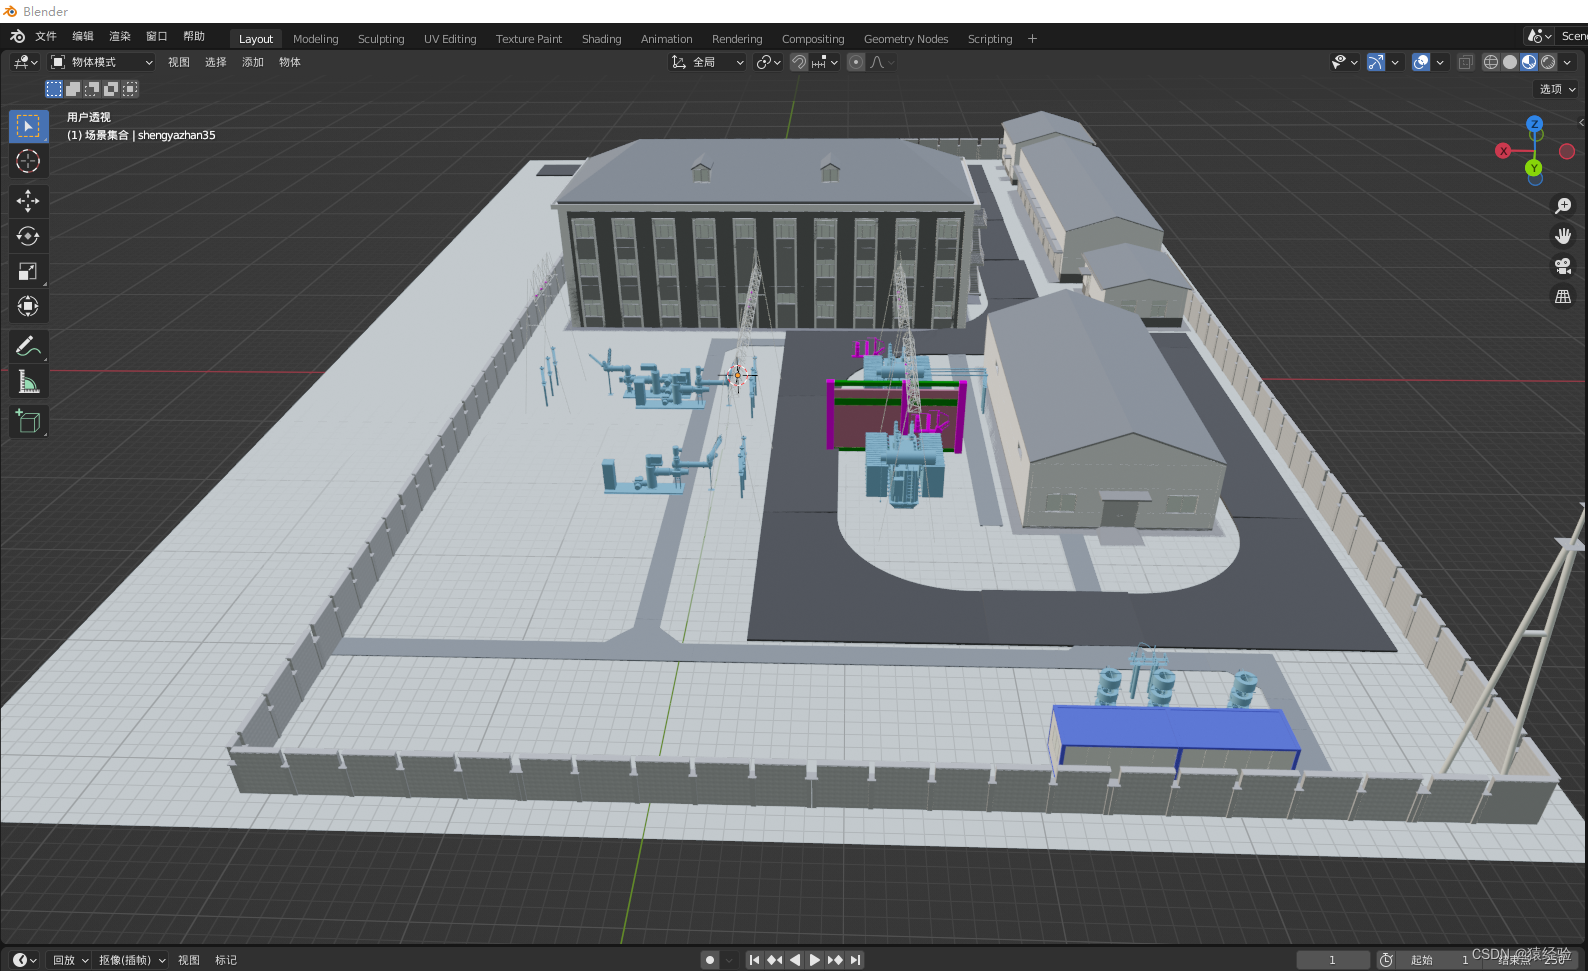1588x971 pixels.
Task: Select the Annotate pencil tool
Action: tap(28, 347)
